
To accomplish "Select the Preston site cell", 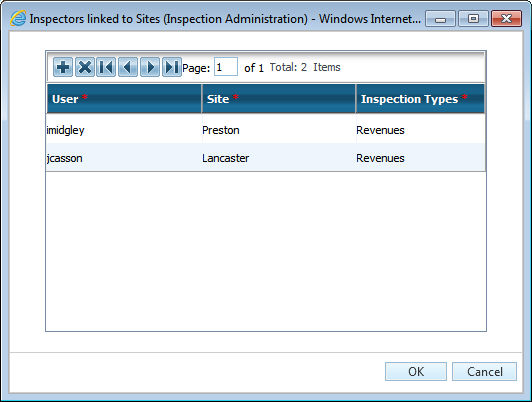I will 279,130.
